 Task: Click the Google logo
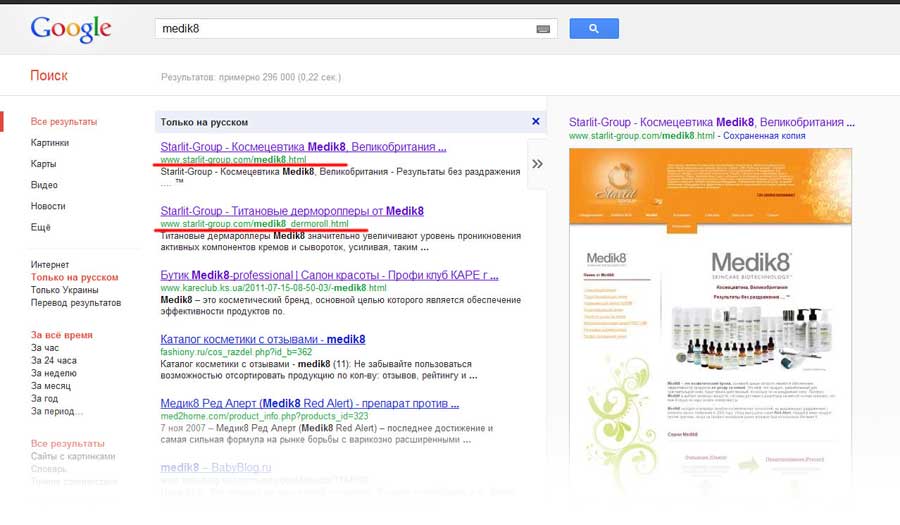(x=71, y=29)
